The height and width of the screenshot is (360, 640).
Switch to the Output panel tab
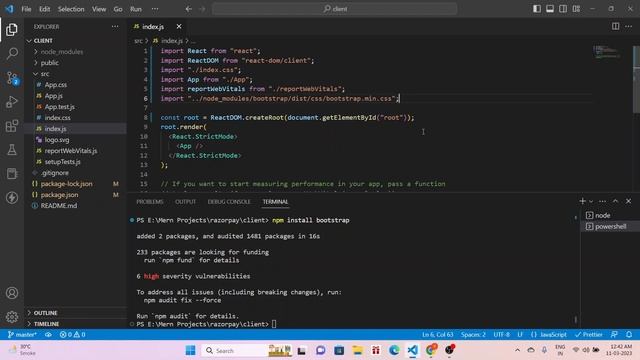click(185, 202)
